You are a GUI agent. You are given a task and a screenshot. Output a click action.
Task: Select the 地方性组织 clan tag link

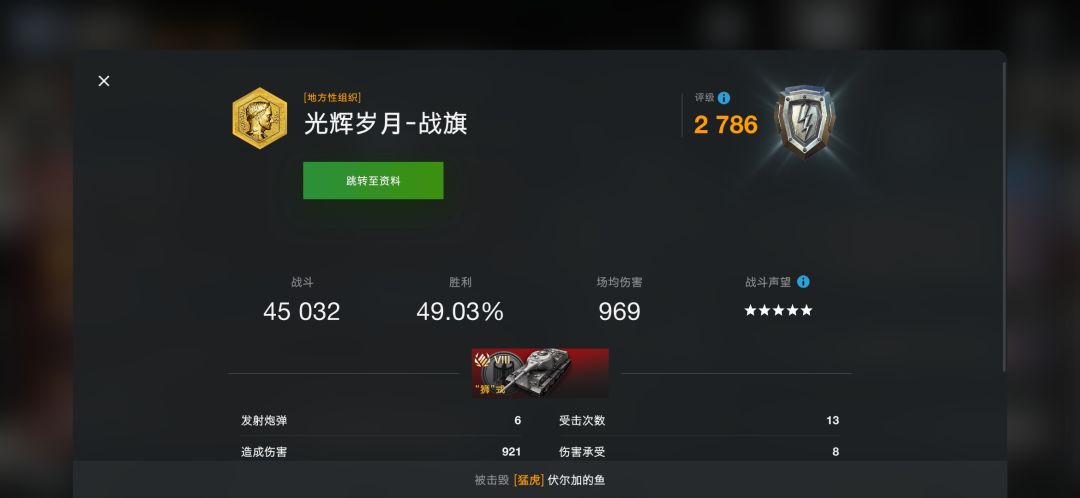coord(332,98)
